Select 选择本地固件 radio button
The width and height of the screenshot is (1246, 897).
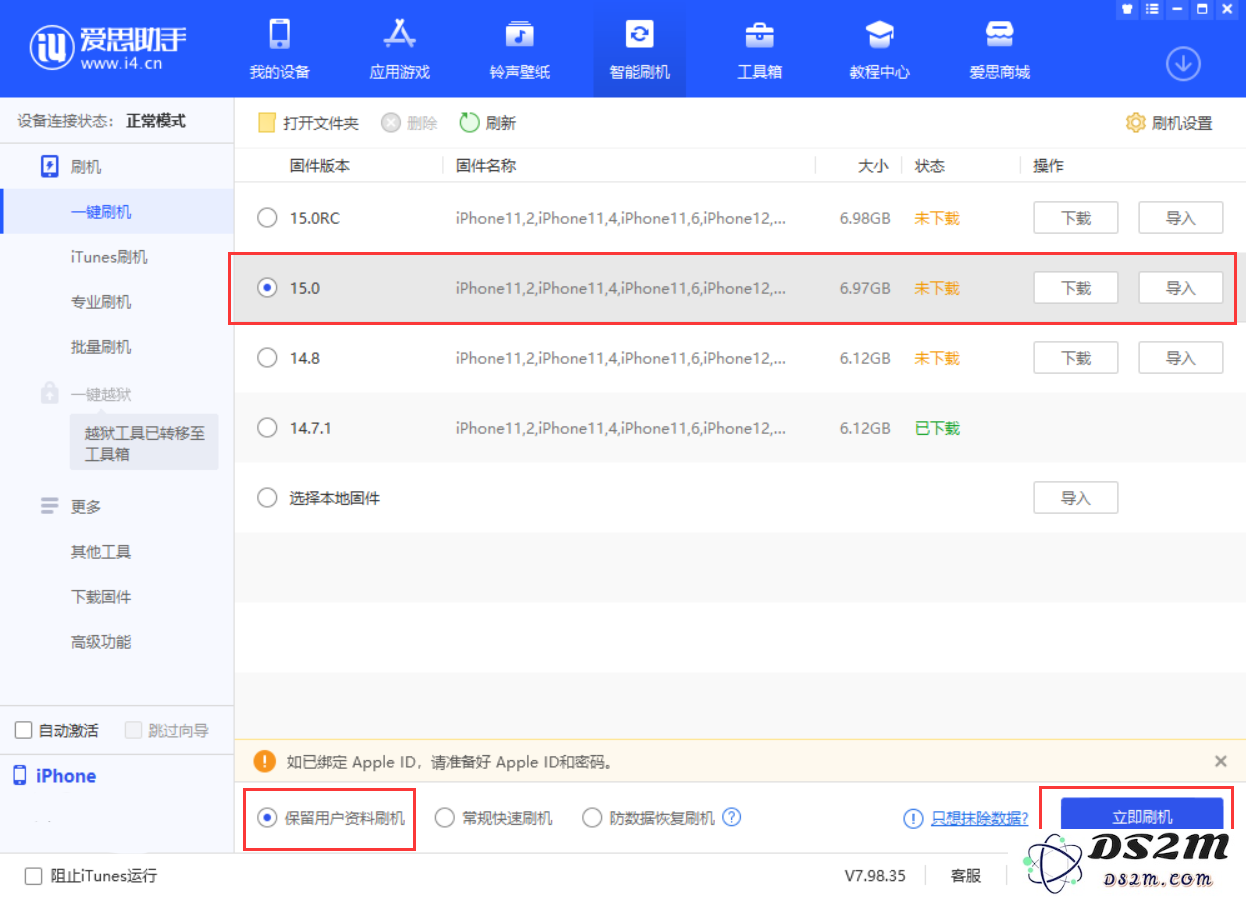[267, 497]
